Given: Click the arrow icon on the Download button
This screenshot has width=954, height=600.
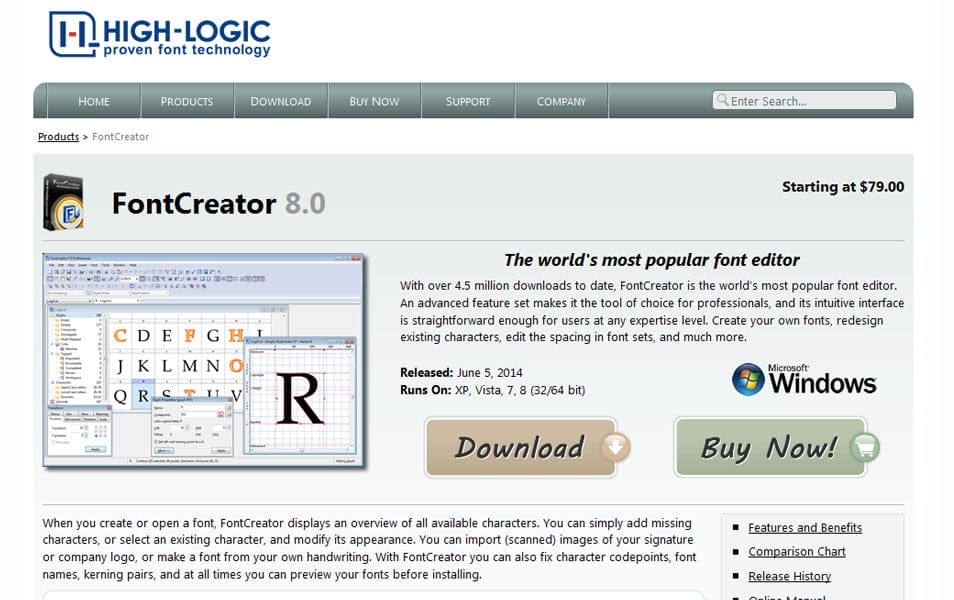Looking at the screenshot, I should 615,447.
